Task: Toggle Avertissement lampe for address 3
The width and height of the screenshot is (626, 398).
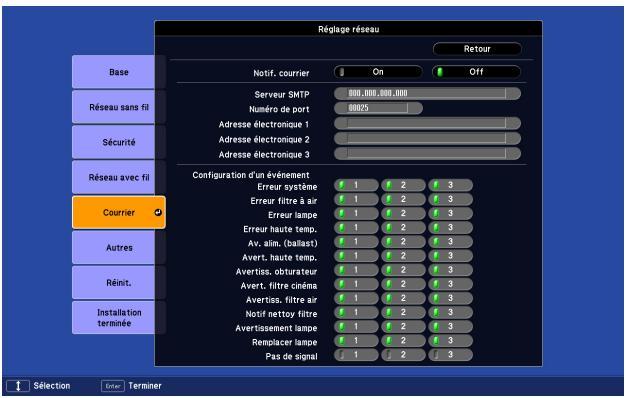Action: click(x=450, y=327)
